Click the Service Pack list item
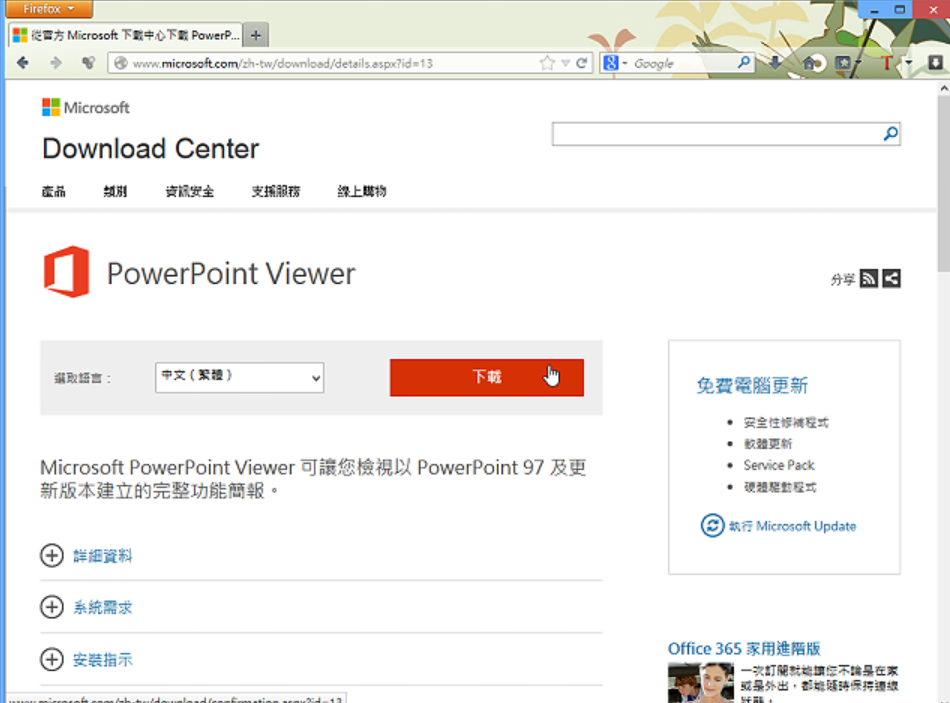Image resolution: width=950 pixels, height=703 pixels. [x=779, y=465]
